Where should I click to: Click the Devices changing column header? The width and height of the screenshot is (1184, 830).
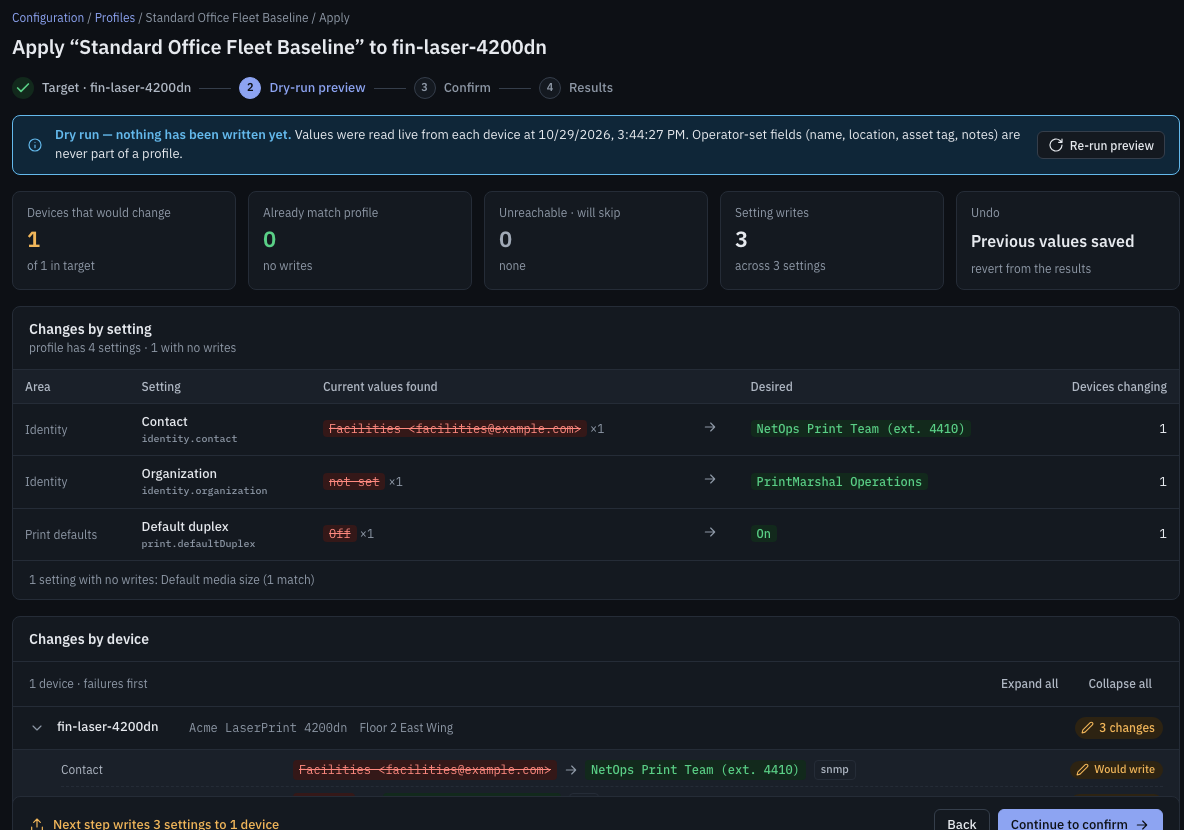click(1119, 387)
